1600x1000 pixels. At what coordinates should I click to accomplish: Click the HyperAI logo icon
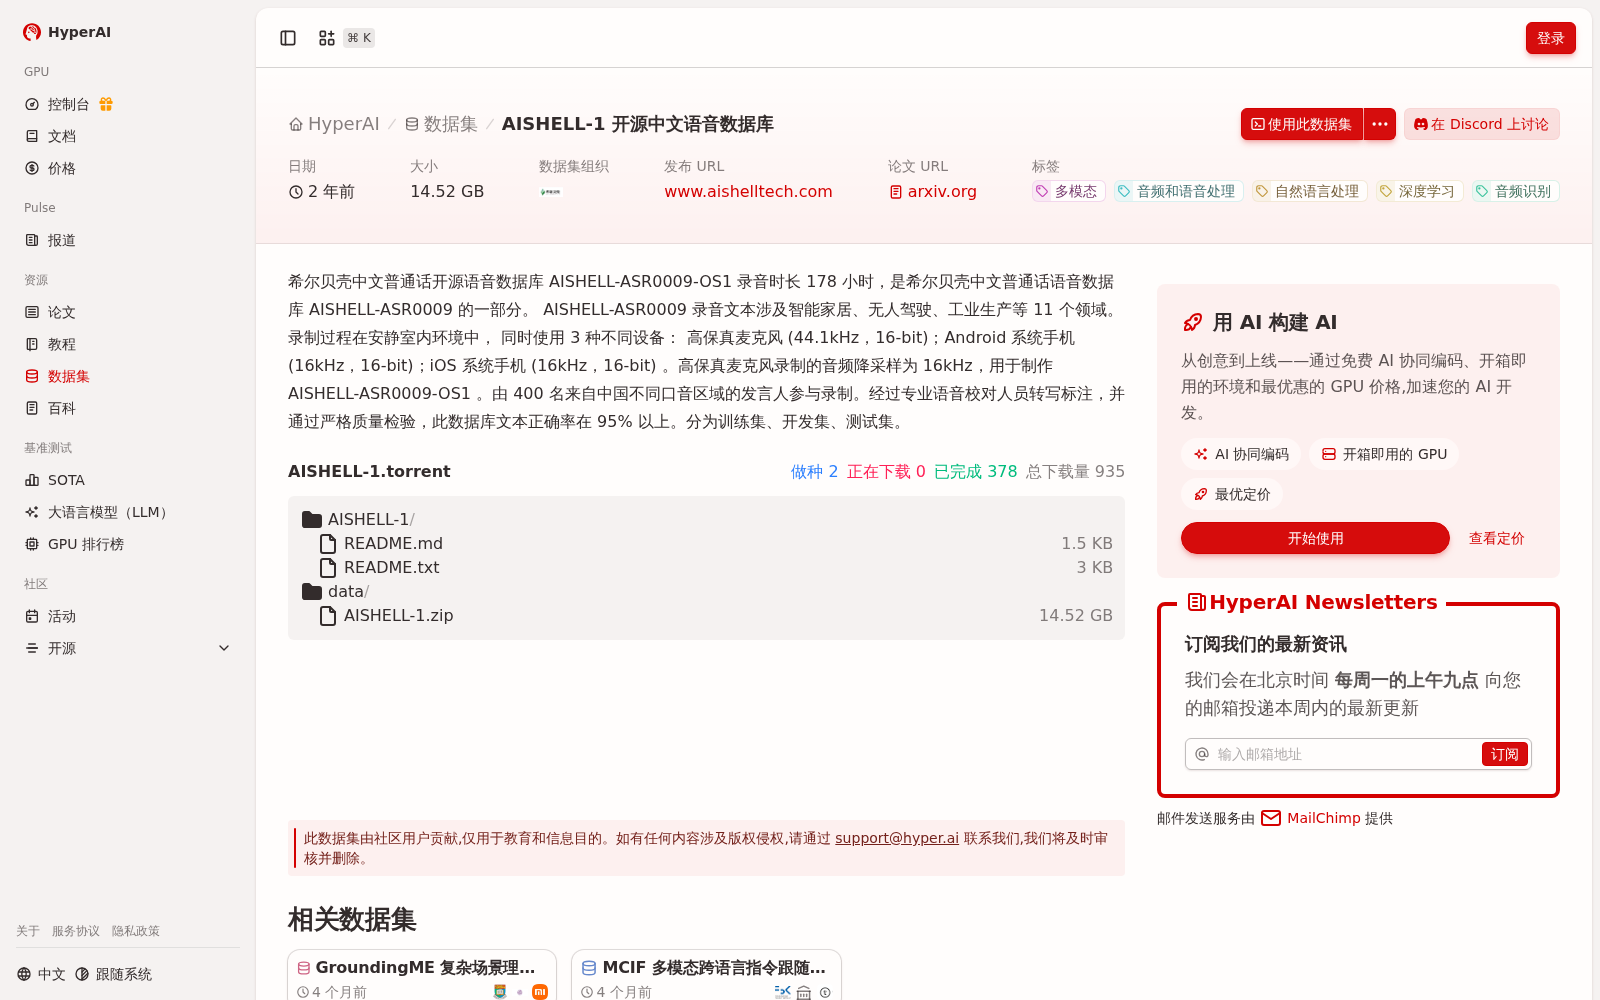point(32,32)
